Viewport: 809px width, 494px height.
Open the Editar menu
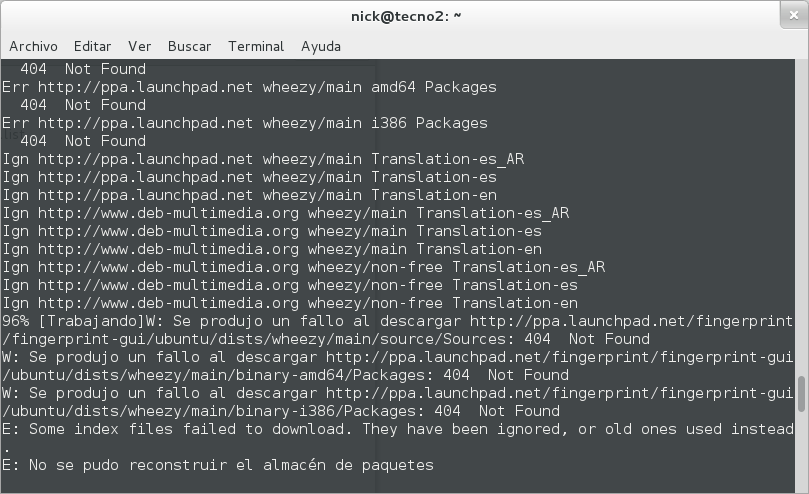click(92, 46)
